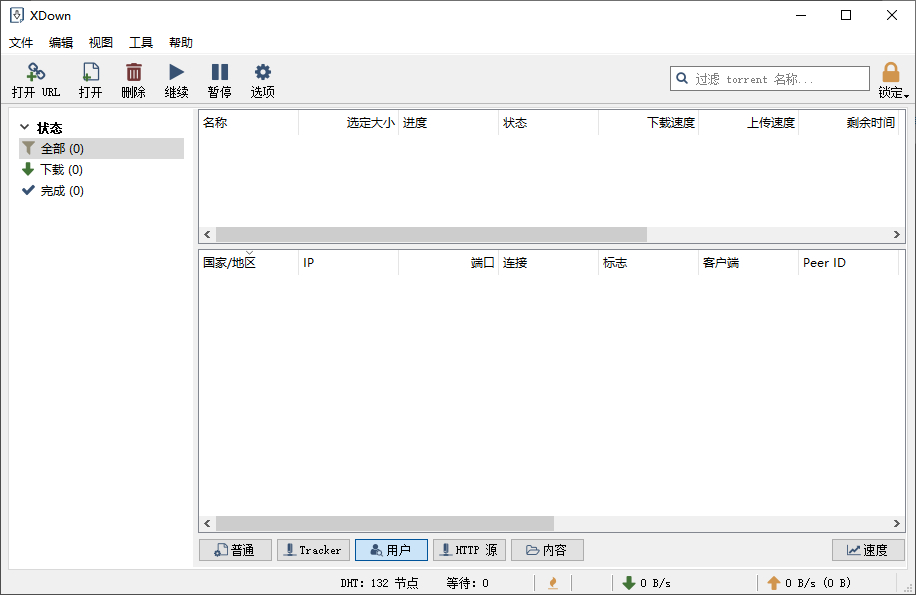Click the orange upload speed arrow in status bar

pyautogui.click(x=773, y=583)
